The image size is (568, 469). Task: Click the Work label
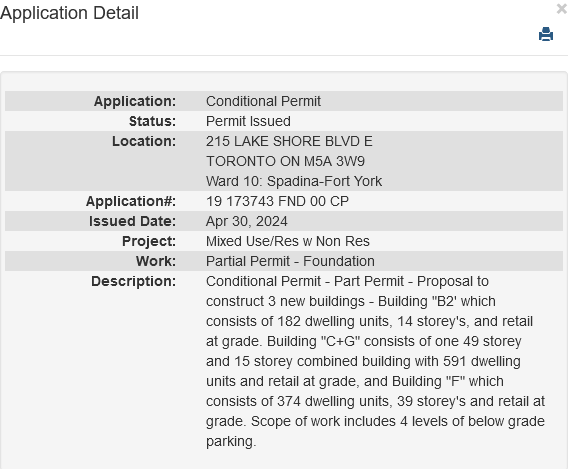coord(156,261)
